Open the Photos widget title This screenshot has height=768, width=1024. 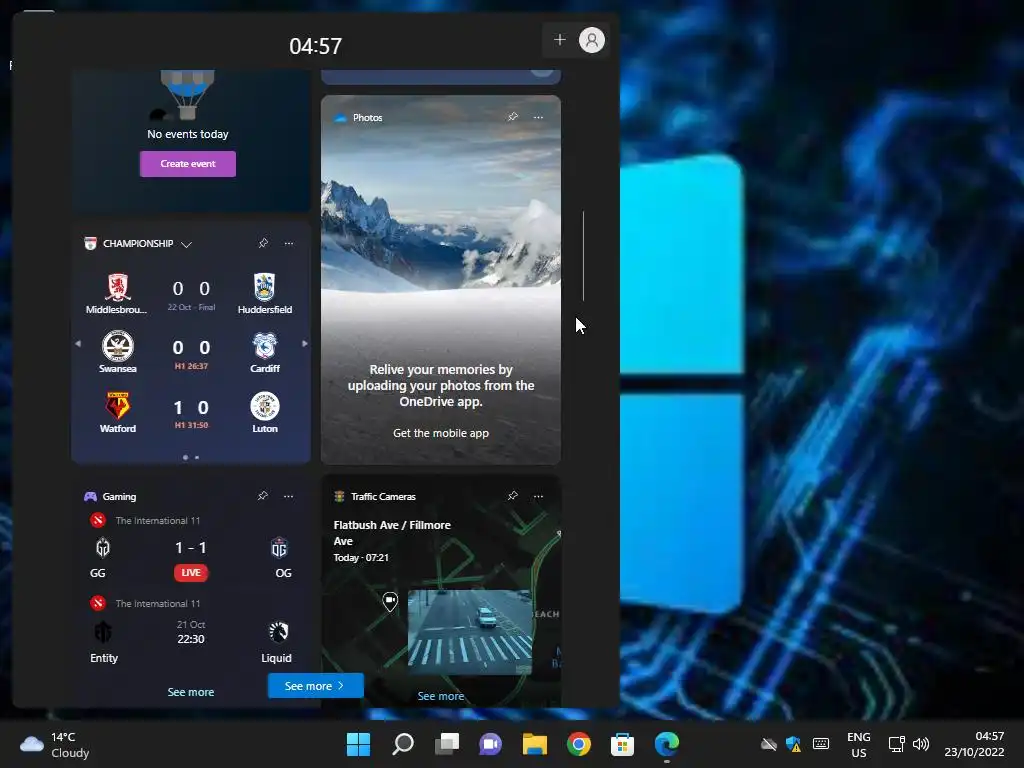(x=368, y=118)
